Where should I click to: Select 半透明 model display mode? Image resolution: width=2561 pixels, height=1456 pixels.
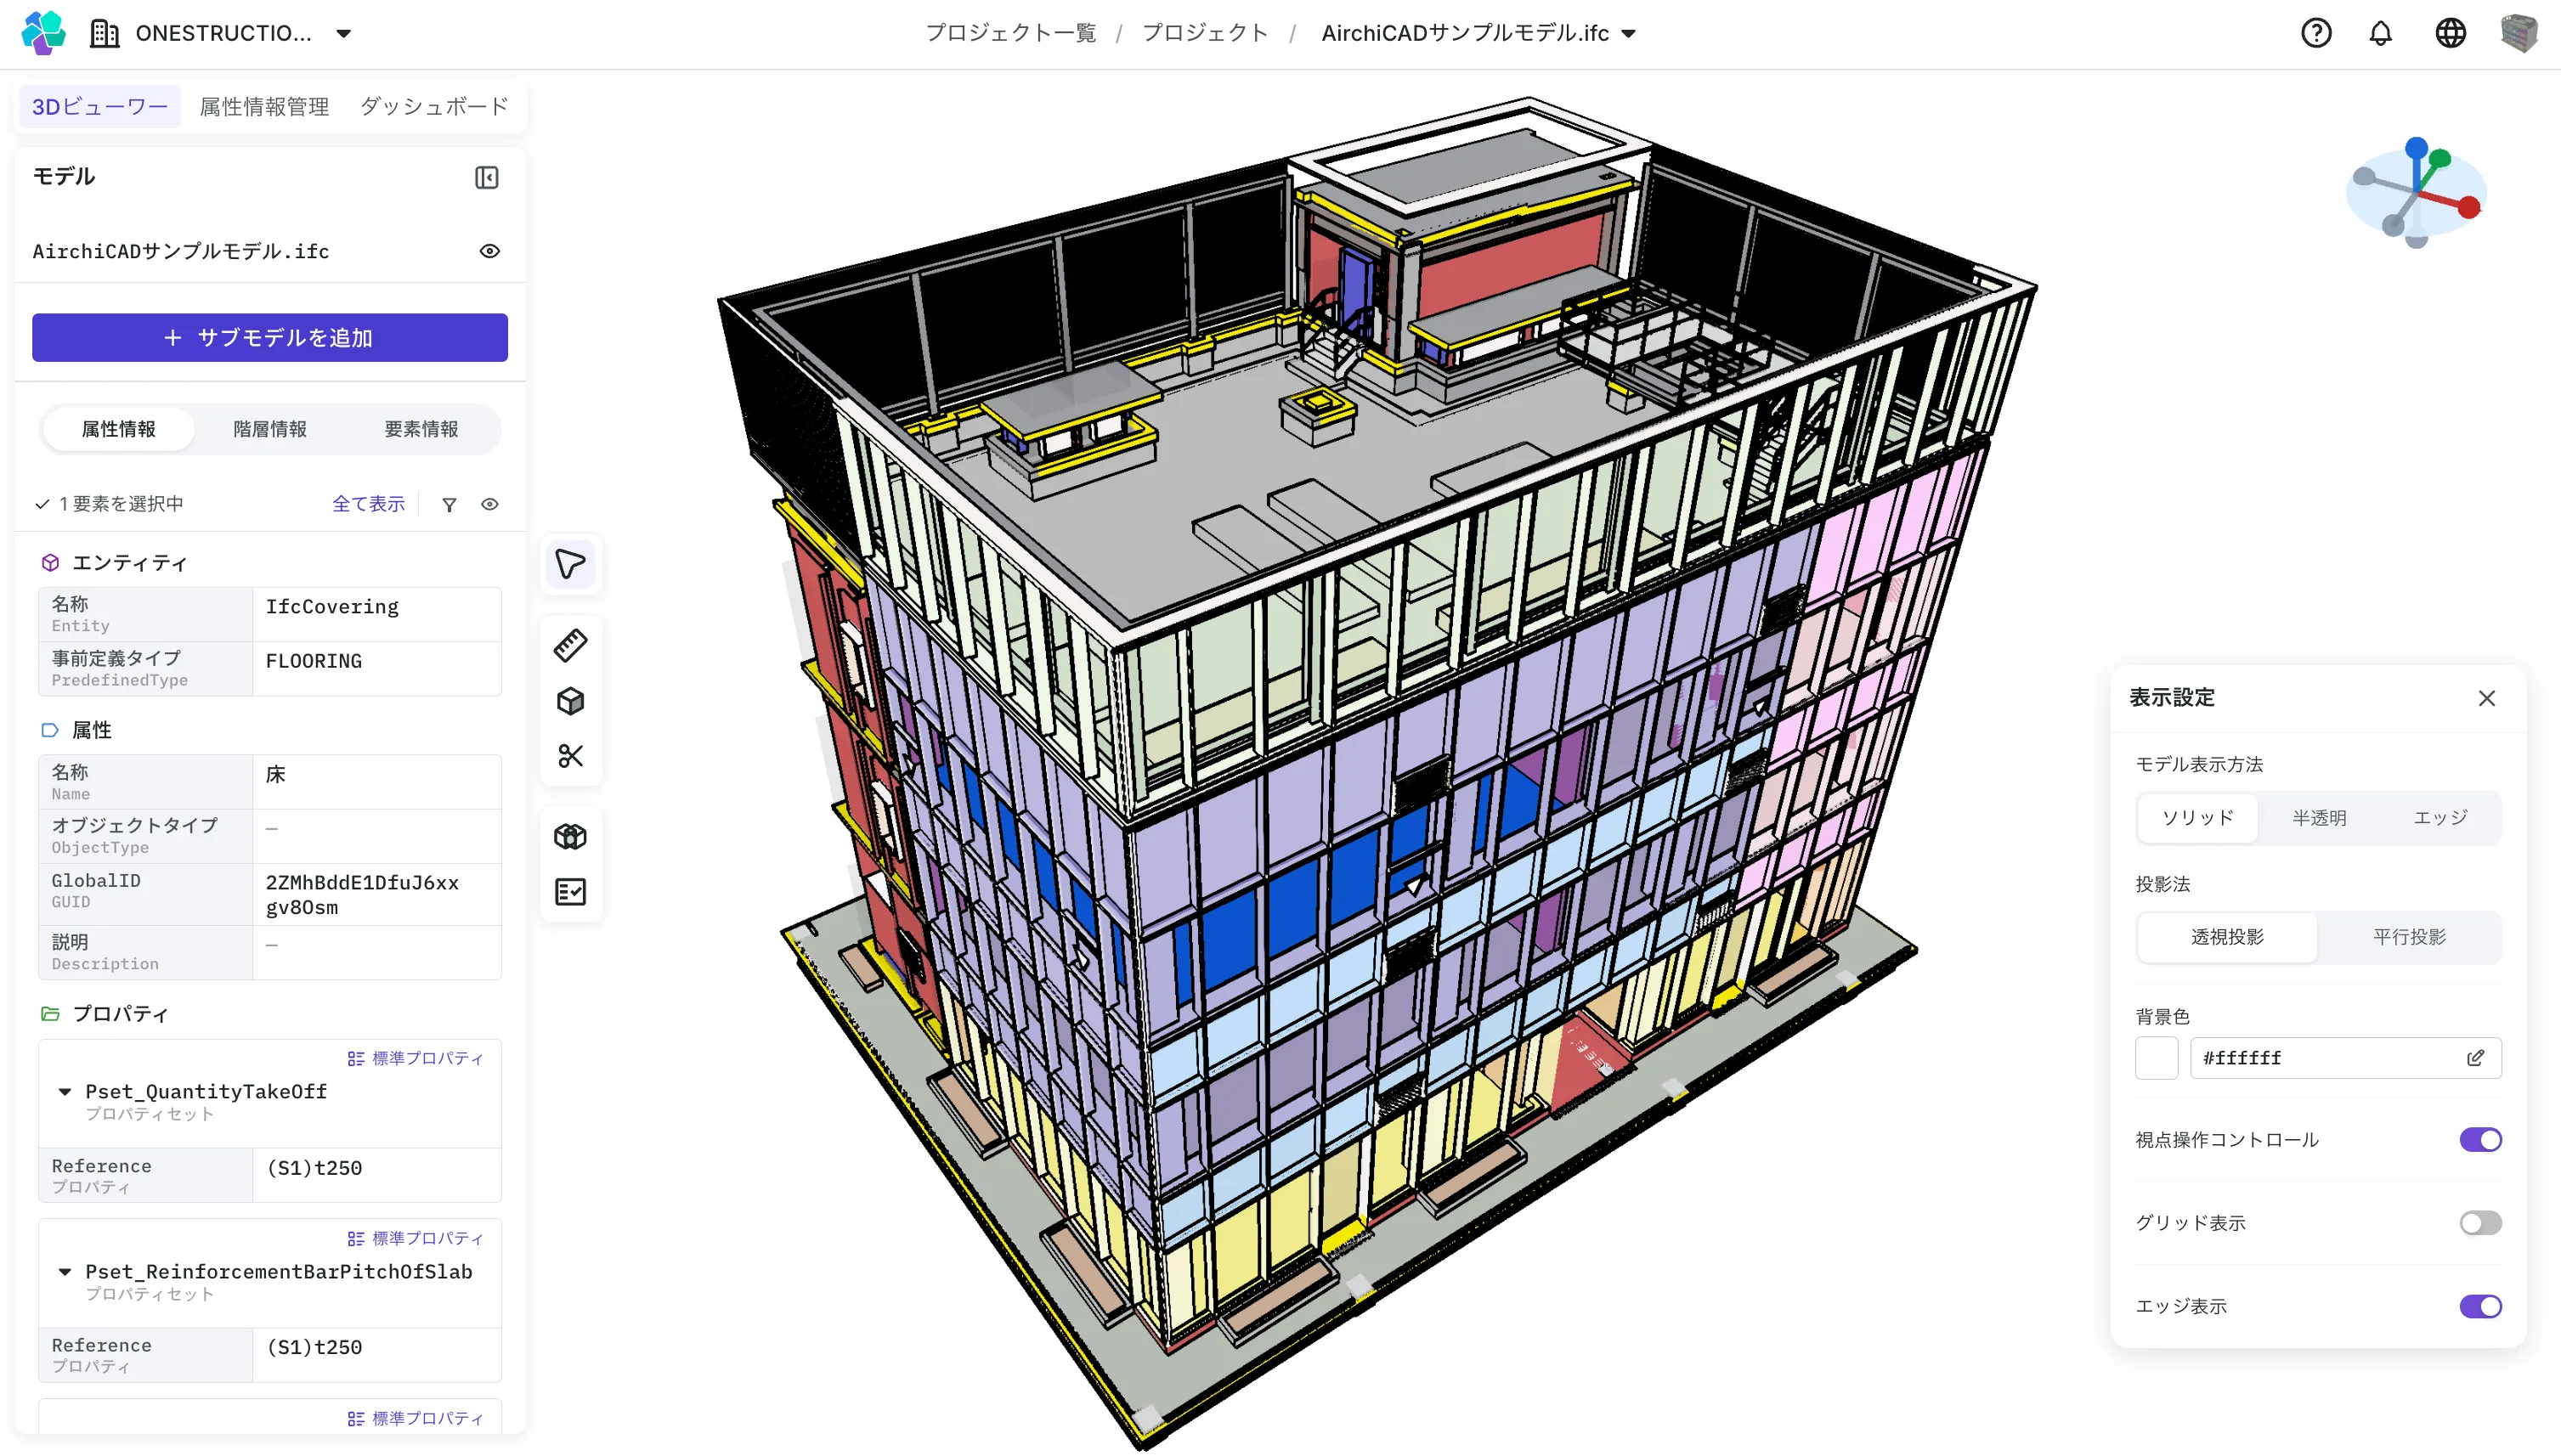pos(2319,818)
